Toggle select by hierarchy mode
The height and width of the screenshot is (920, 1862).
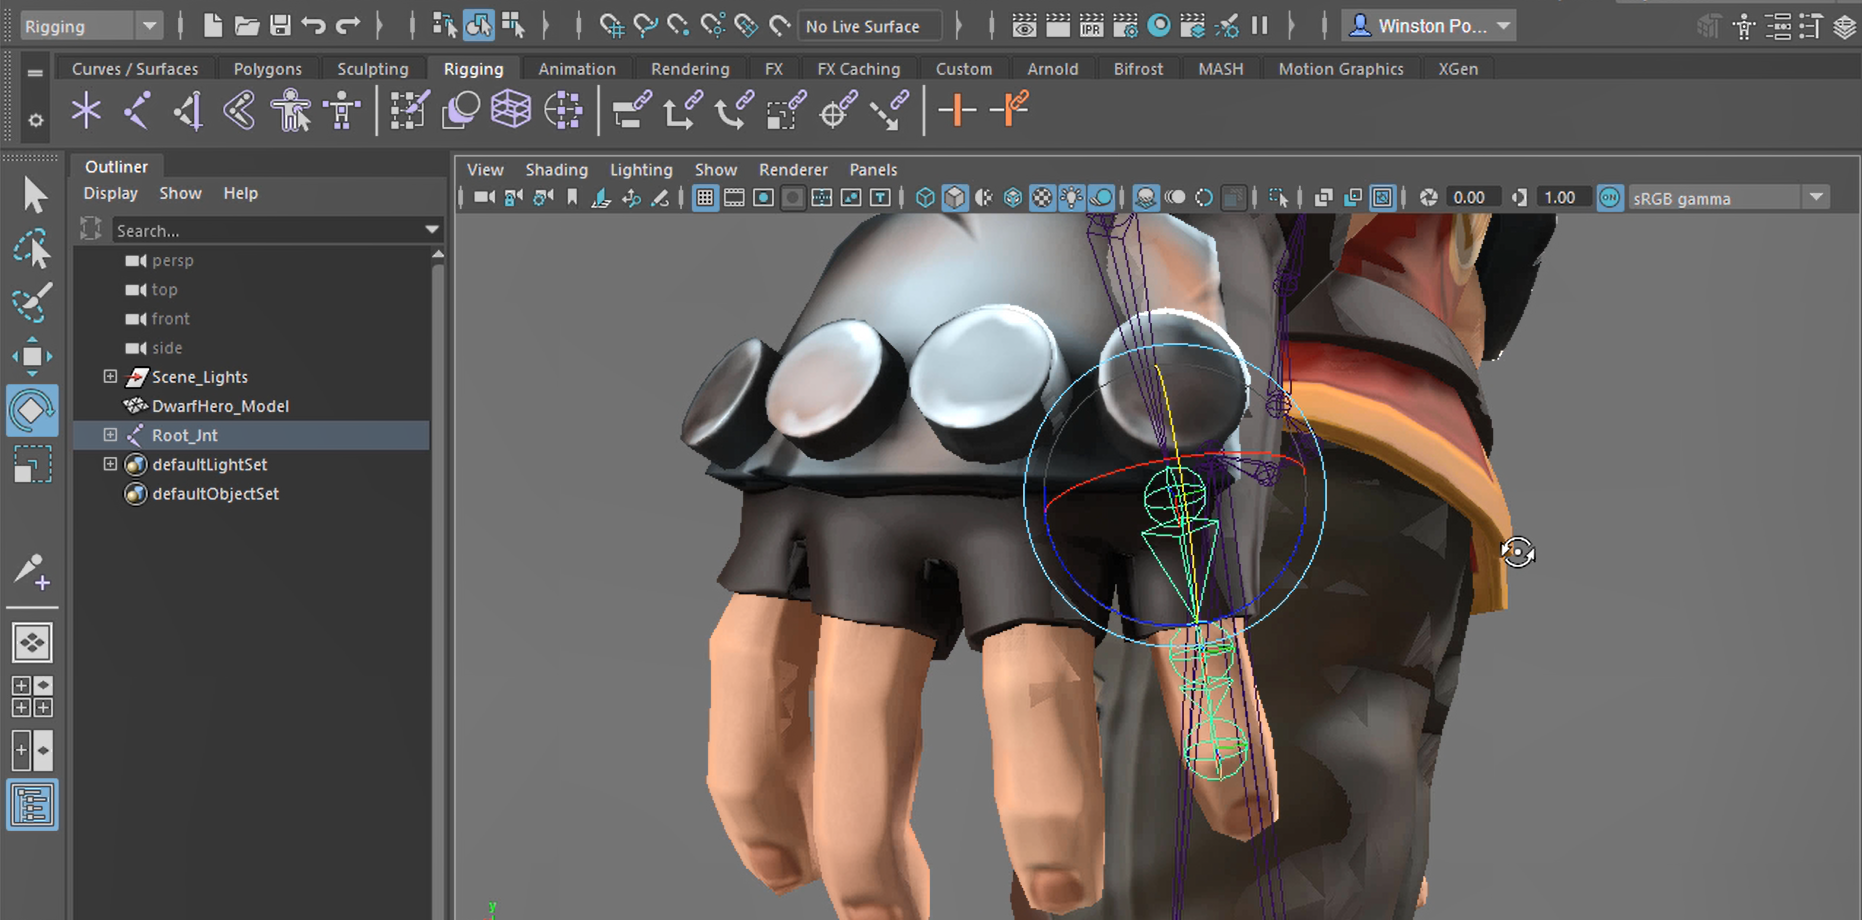pos(445,25)
